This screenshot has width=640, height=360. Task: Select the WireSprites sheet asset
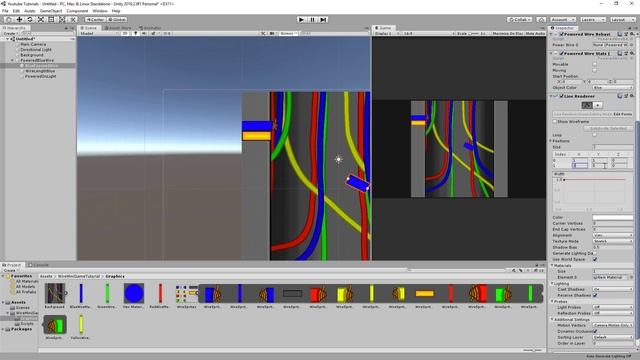pyautogui.click(x=186, y=296)
